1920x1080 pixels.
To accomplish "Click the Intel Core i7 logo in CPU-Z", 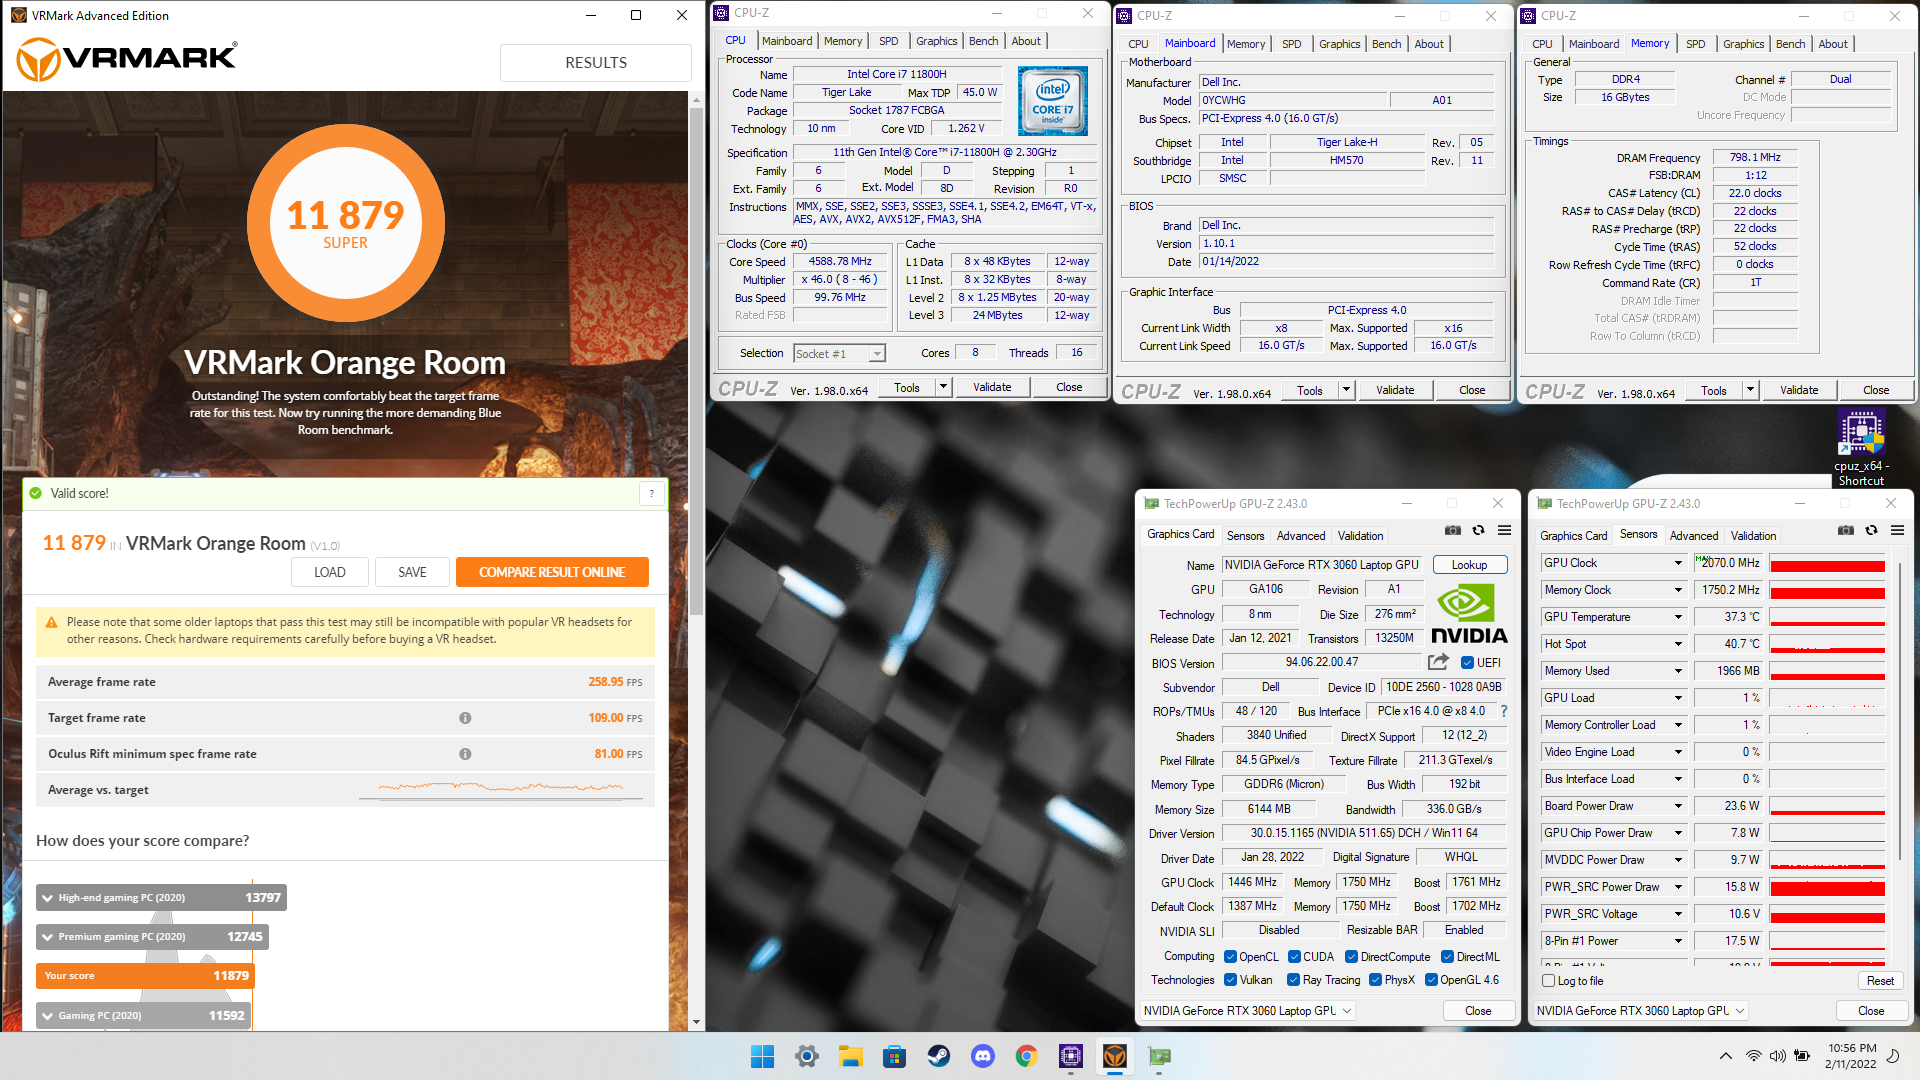I will pyautogui.click(x=1052, y=101).
